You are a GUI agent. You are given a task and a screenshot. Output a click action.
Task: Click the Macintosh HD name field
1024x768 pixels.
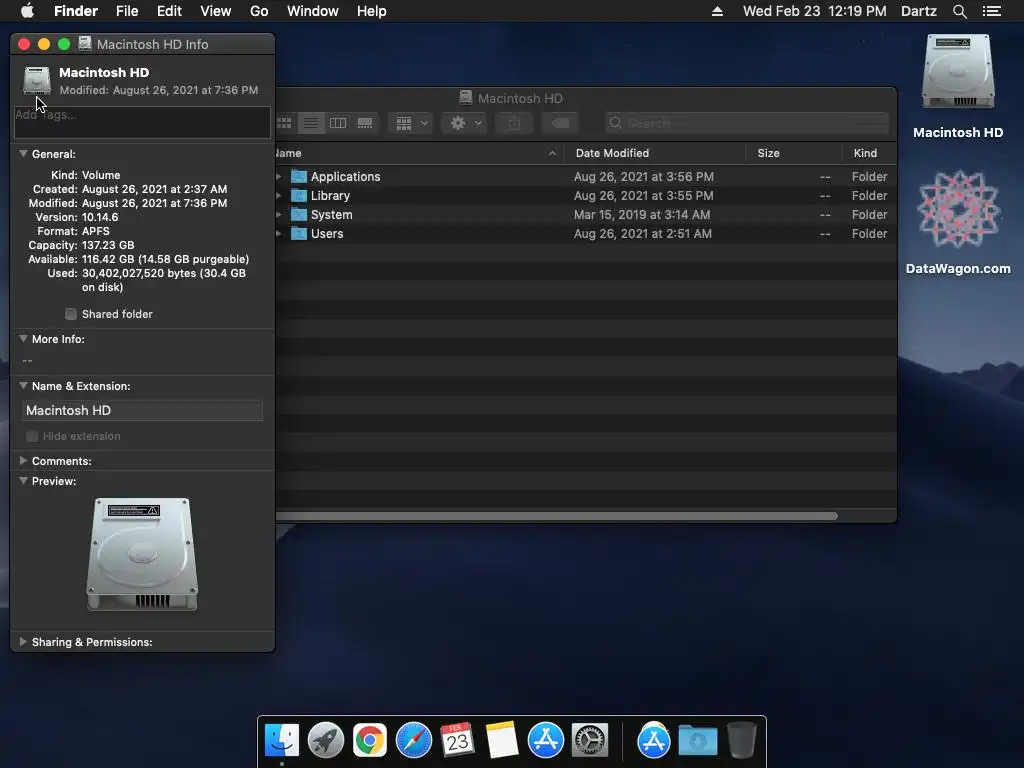tap(142, 410)
